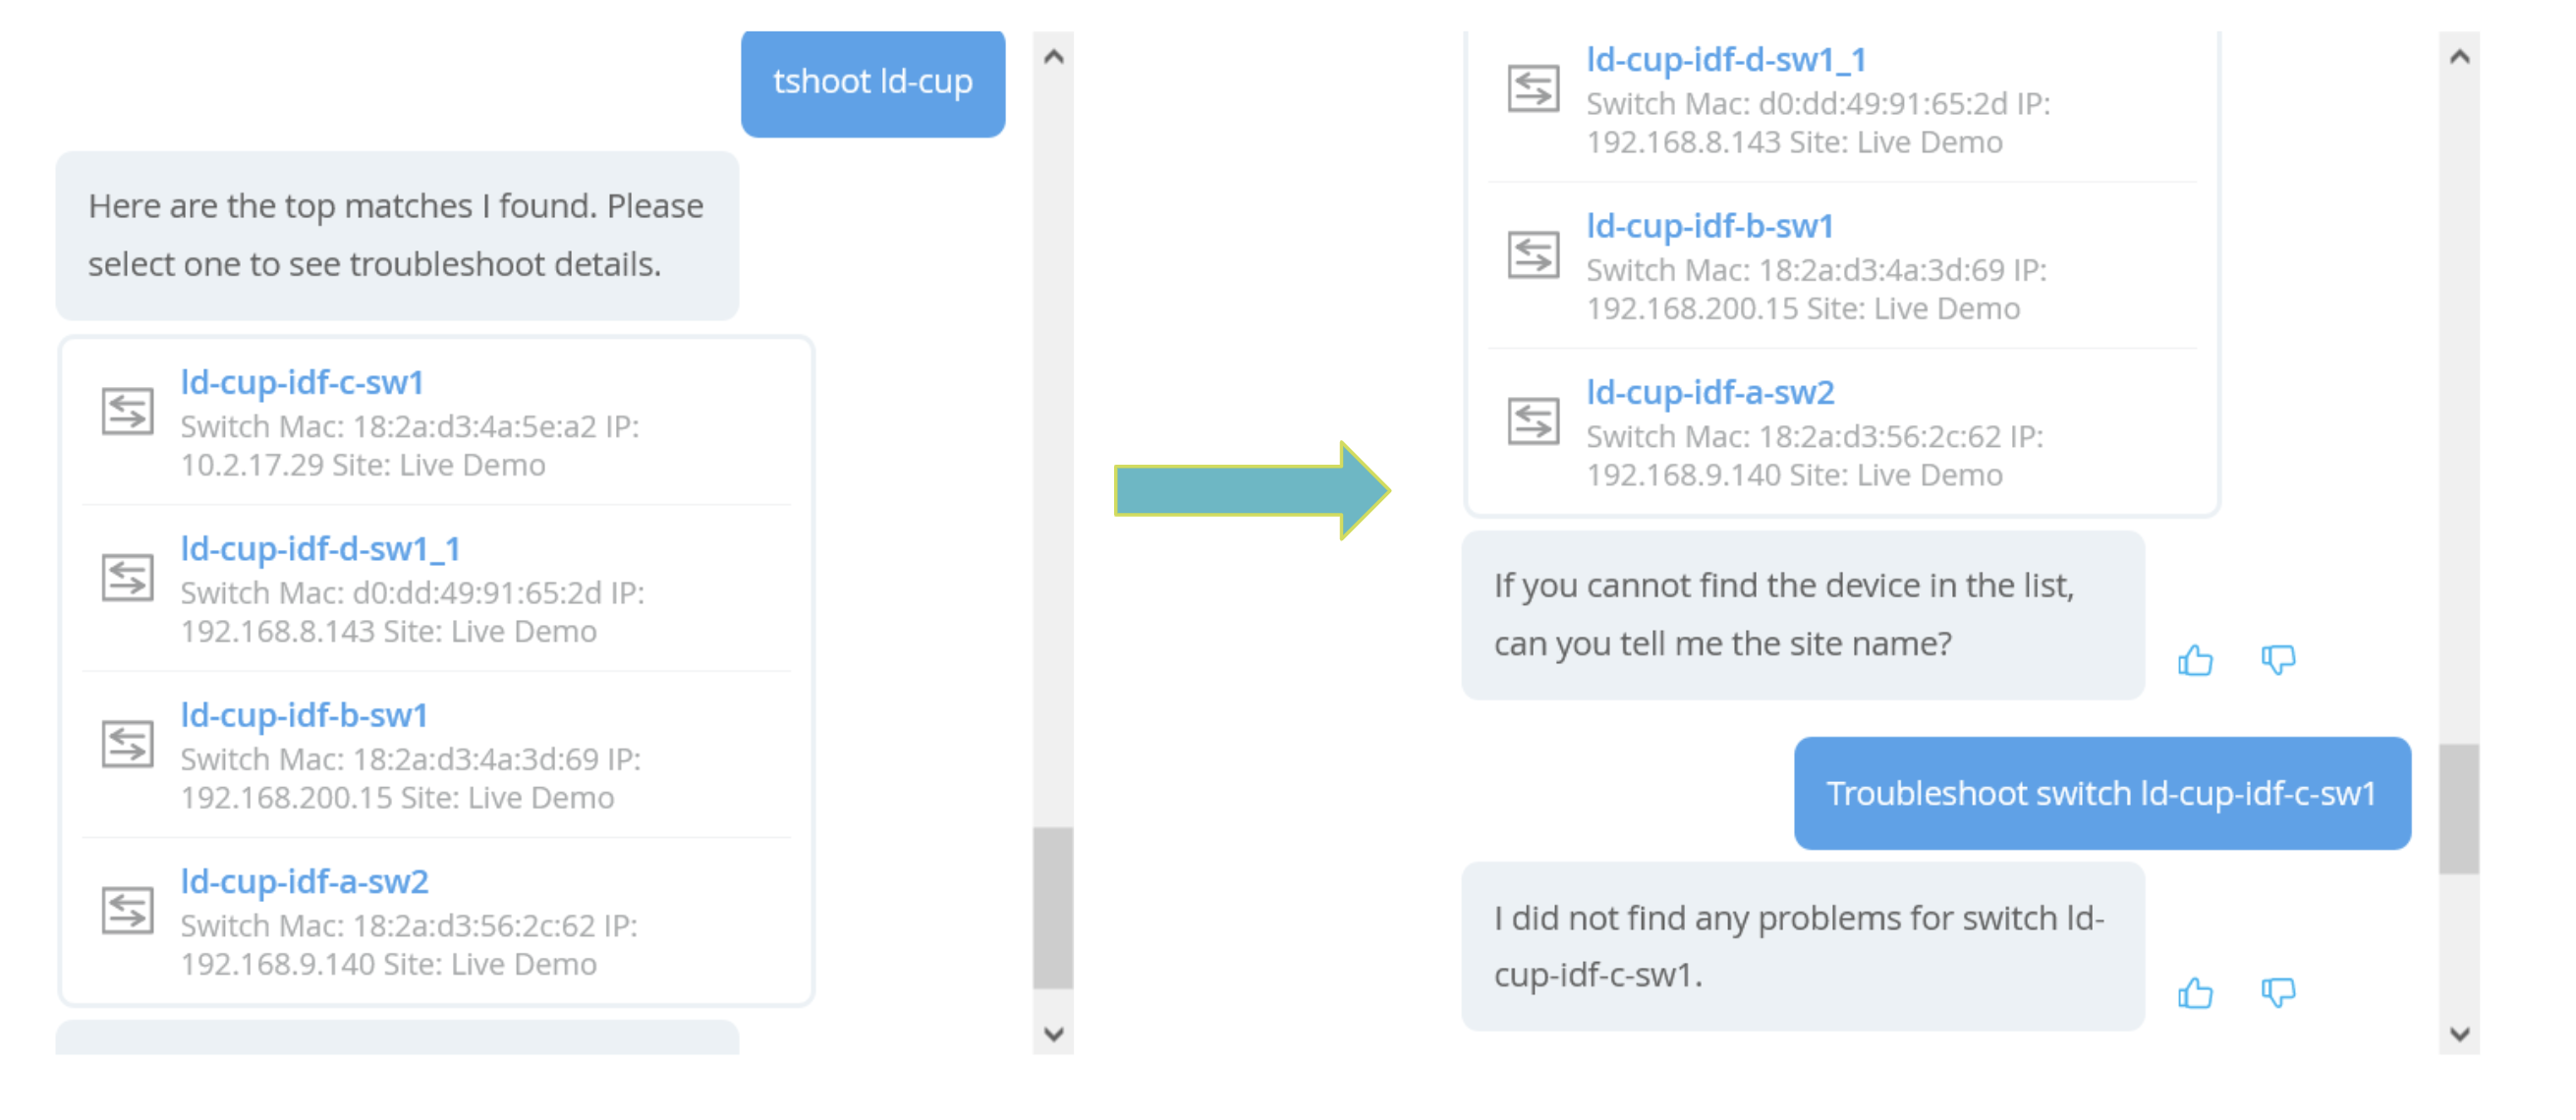Dislike the 'did not find any problems' reply
This screenshot has width=2576, height=1120.
coord(2278,993)
